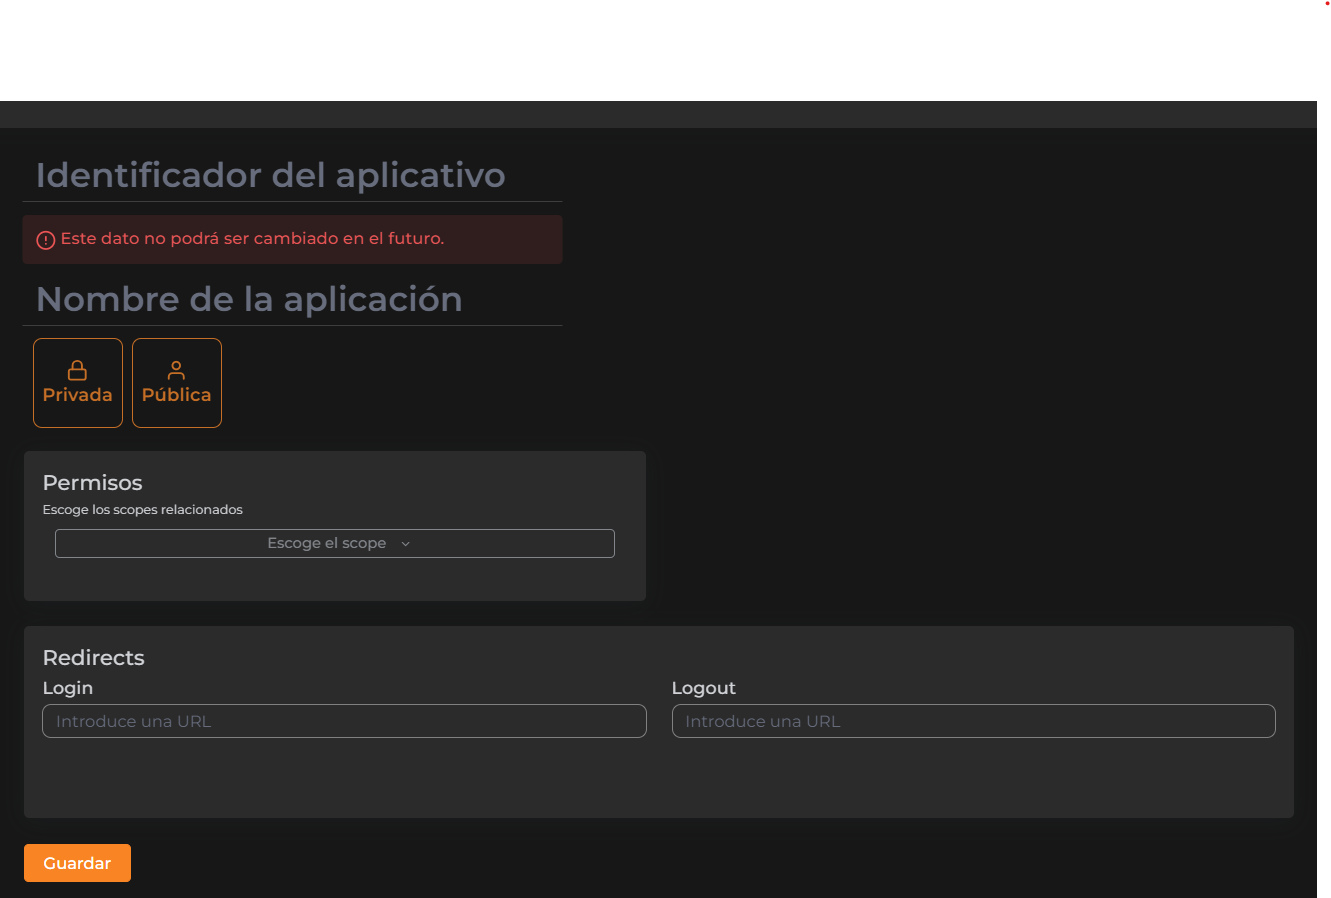
Task: Click the Logout label above URL field
Action: click(703, 688)
